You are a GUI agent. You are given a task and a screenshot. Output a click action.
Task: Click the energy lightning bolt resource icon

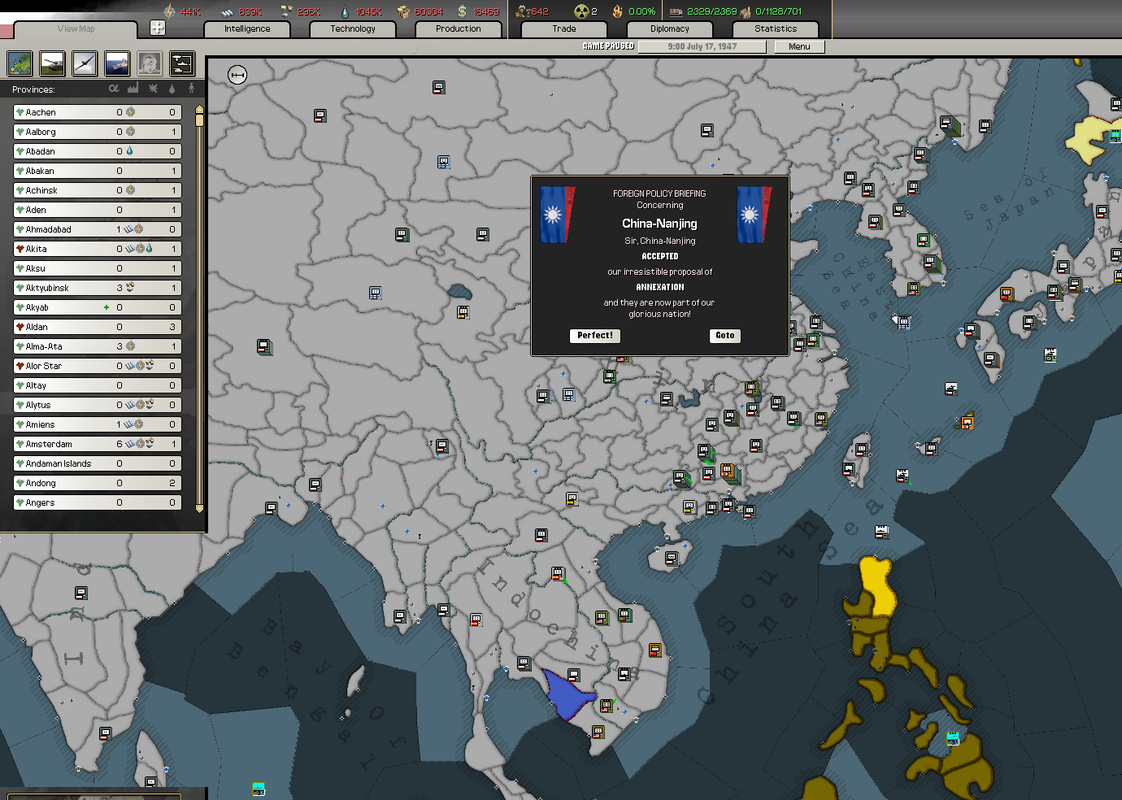(170, 11)
